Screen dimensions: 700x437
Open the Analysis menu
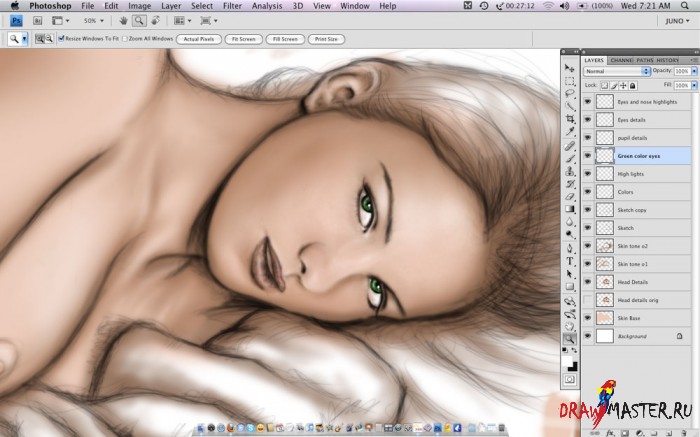coord(267,6)
